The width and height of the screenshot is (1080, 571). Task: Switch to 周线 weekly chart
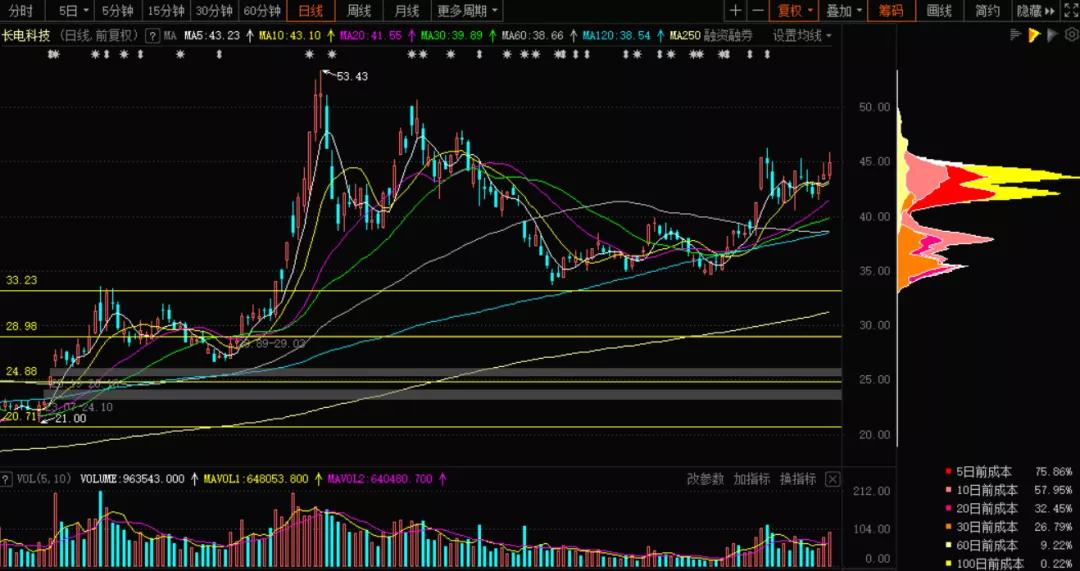point(358,10)
